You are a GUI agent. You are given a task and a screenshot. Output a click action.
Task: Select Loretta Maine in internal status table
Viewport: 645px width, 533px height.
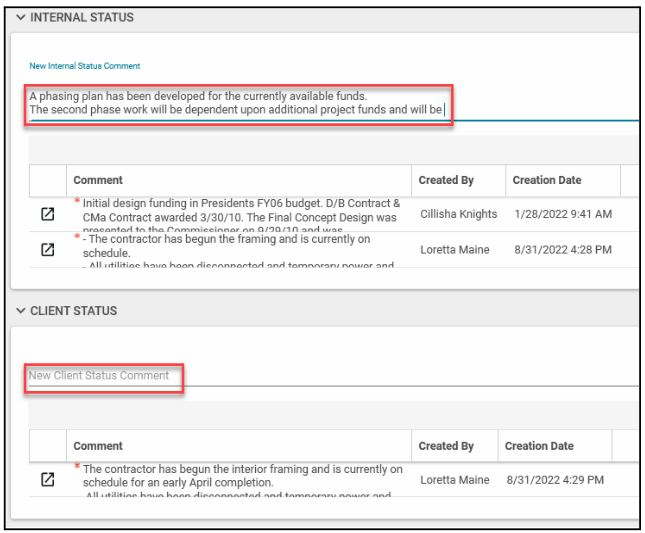(x=455, y=250)
